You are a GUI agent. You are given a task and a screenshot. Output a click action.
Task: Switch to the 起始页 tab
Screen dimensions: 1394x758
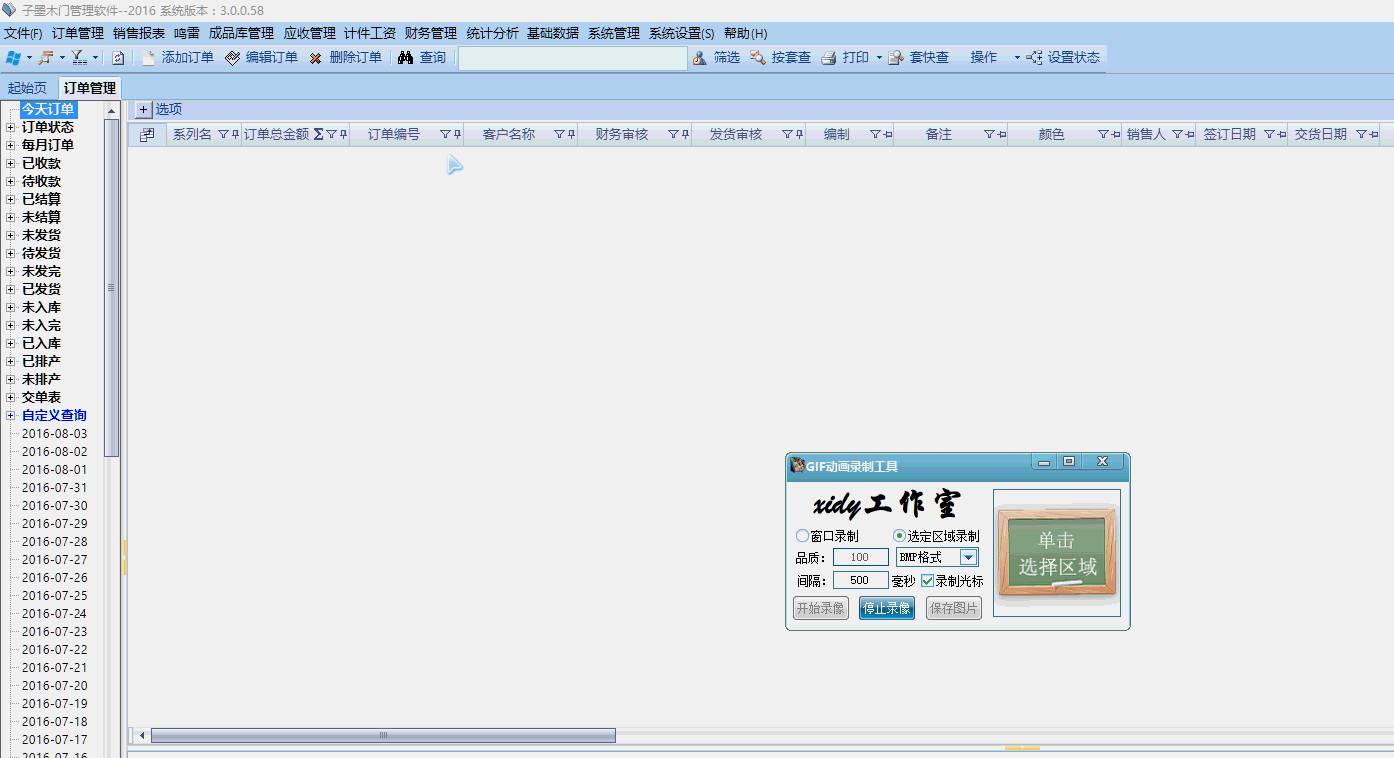click(x=27, y=88)
